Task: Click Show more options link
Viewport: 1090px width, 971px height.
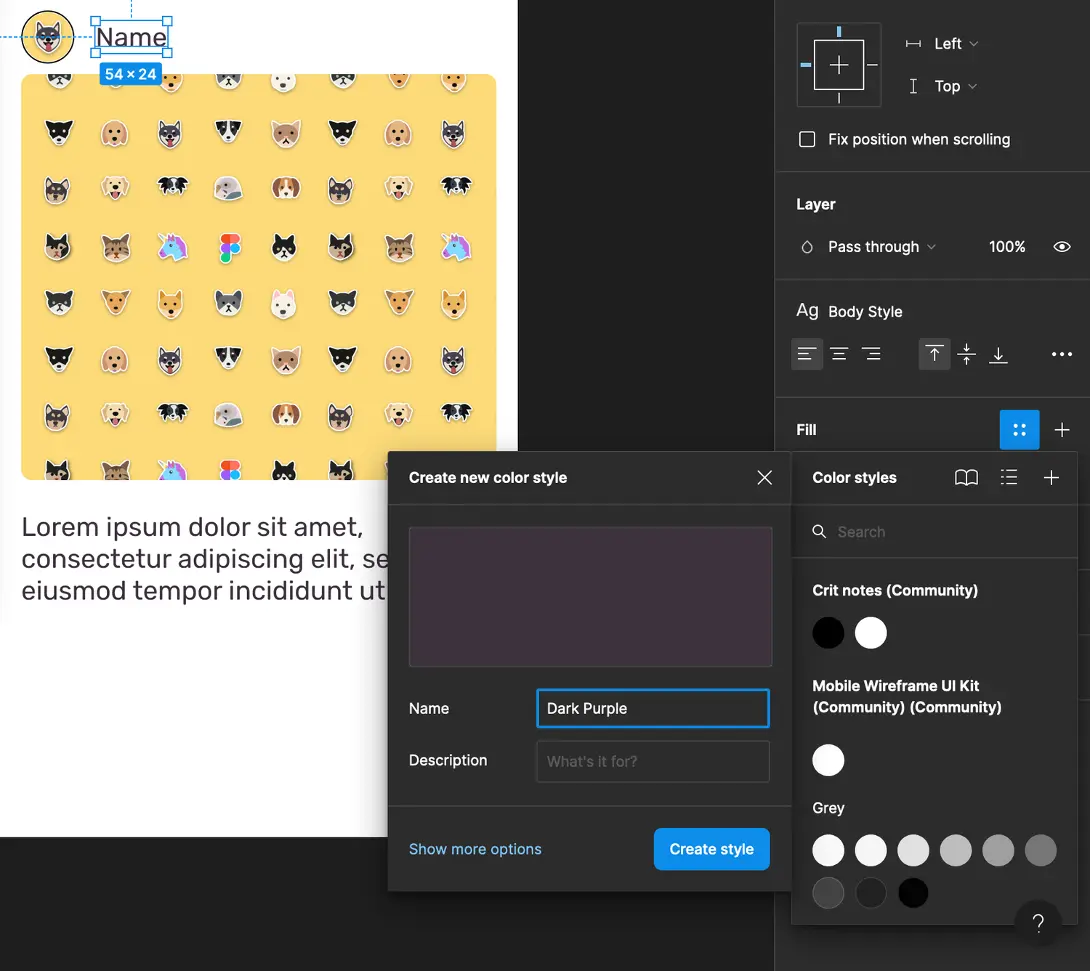Action: [475, 849]
